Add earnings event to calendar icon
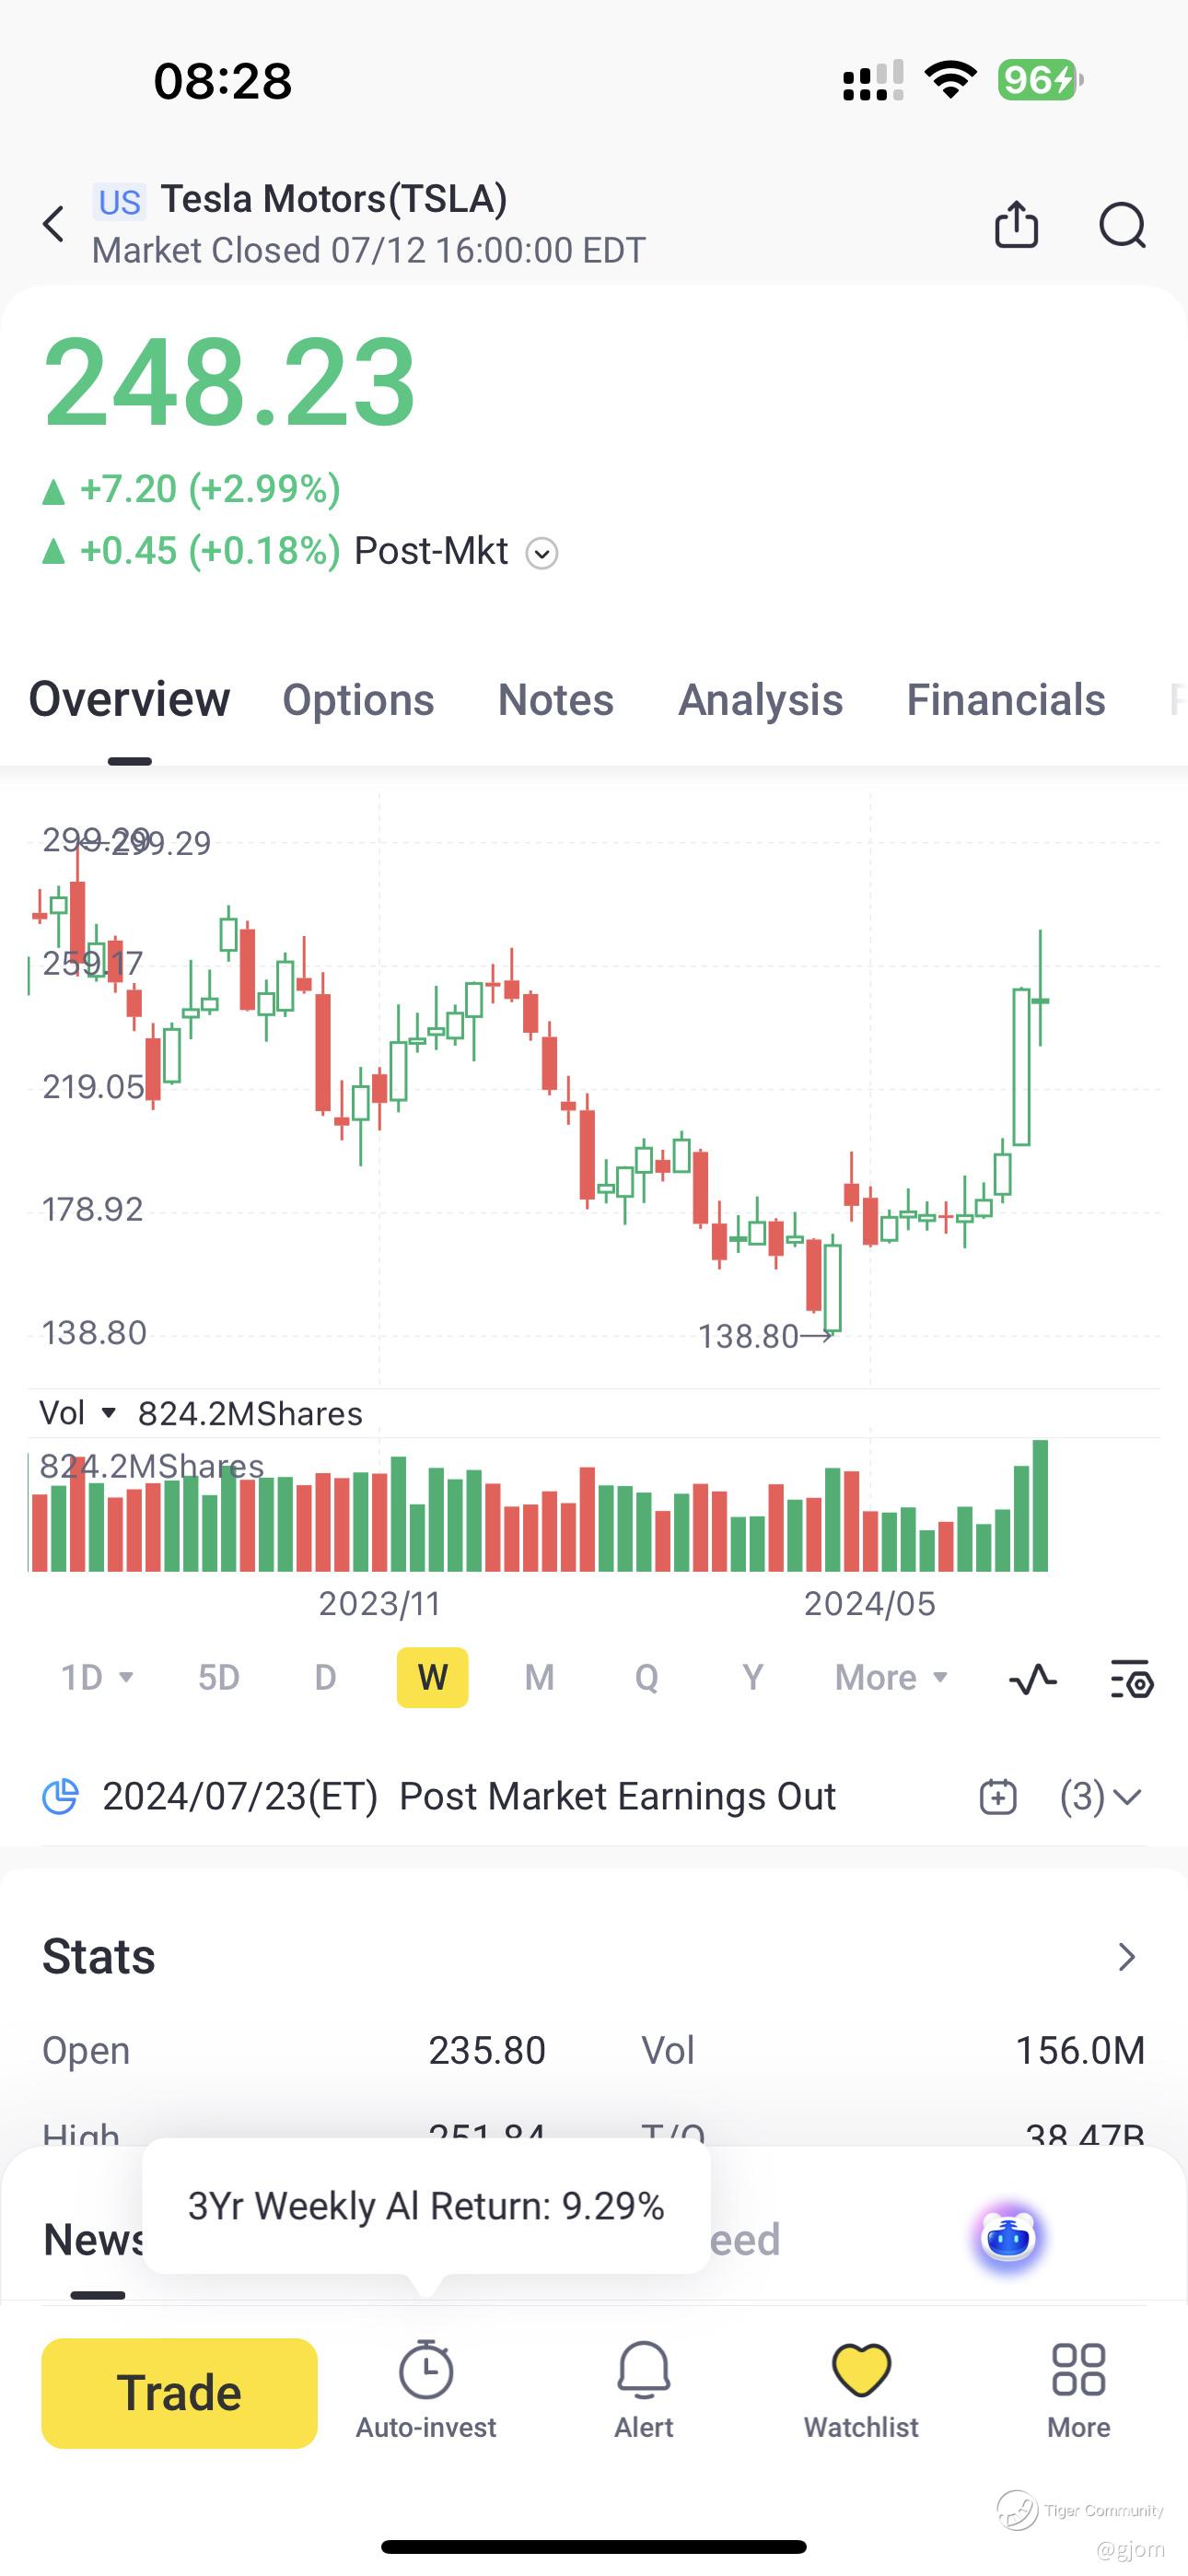 (998, 1796)
